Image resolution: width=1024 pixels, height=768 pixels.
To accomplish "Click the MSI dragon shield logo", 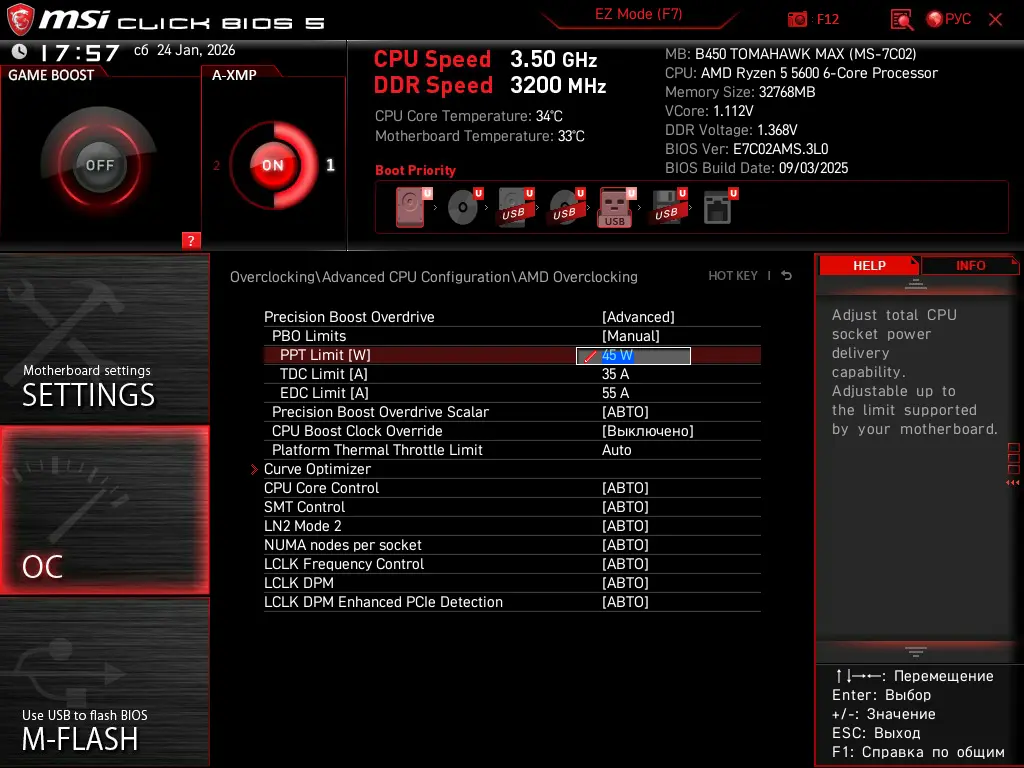I will (x=20, y=20).
